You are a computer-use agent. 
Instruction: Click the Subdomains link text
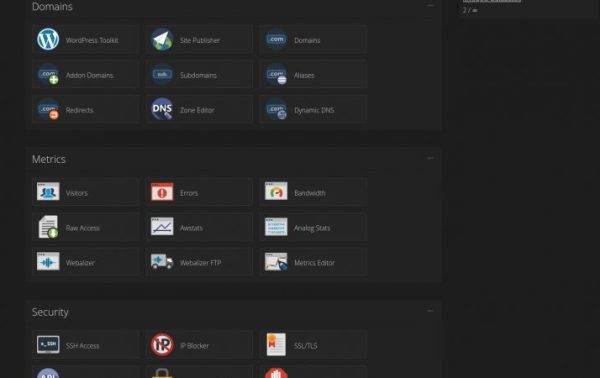[x=198, y=75]
